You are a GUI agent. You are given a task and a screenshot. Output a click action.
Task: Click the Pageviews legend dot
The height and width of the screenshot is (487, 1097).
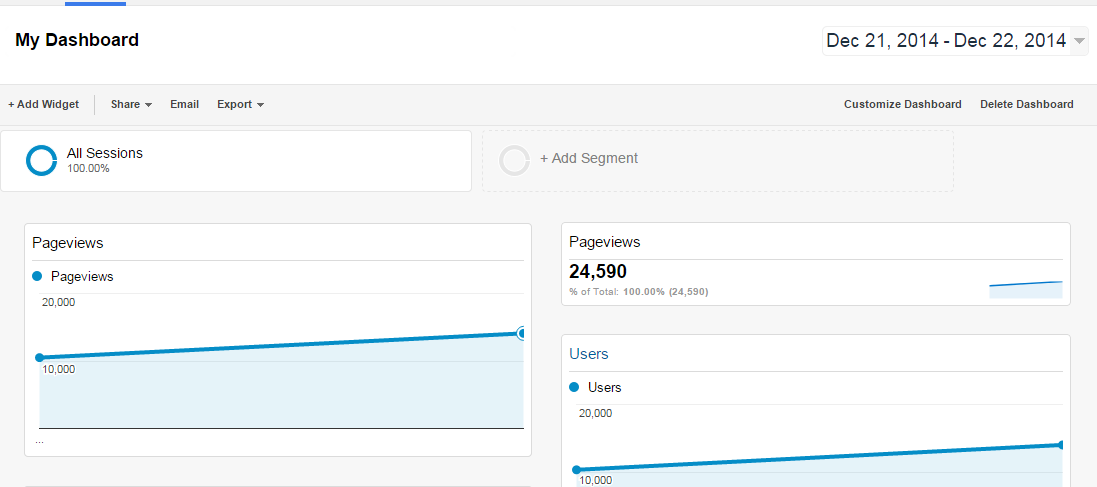(37, 276)
